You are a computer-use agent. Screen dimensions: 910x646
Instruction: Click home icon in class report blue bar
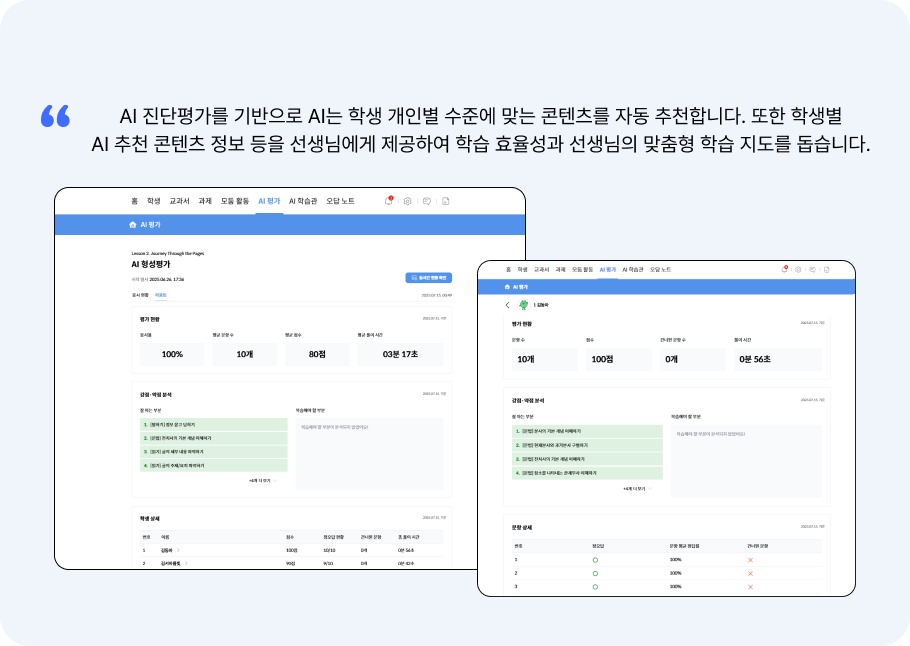(132, 225)
